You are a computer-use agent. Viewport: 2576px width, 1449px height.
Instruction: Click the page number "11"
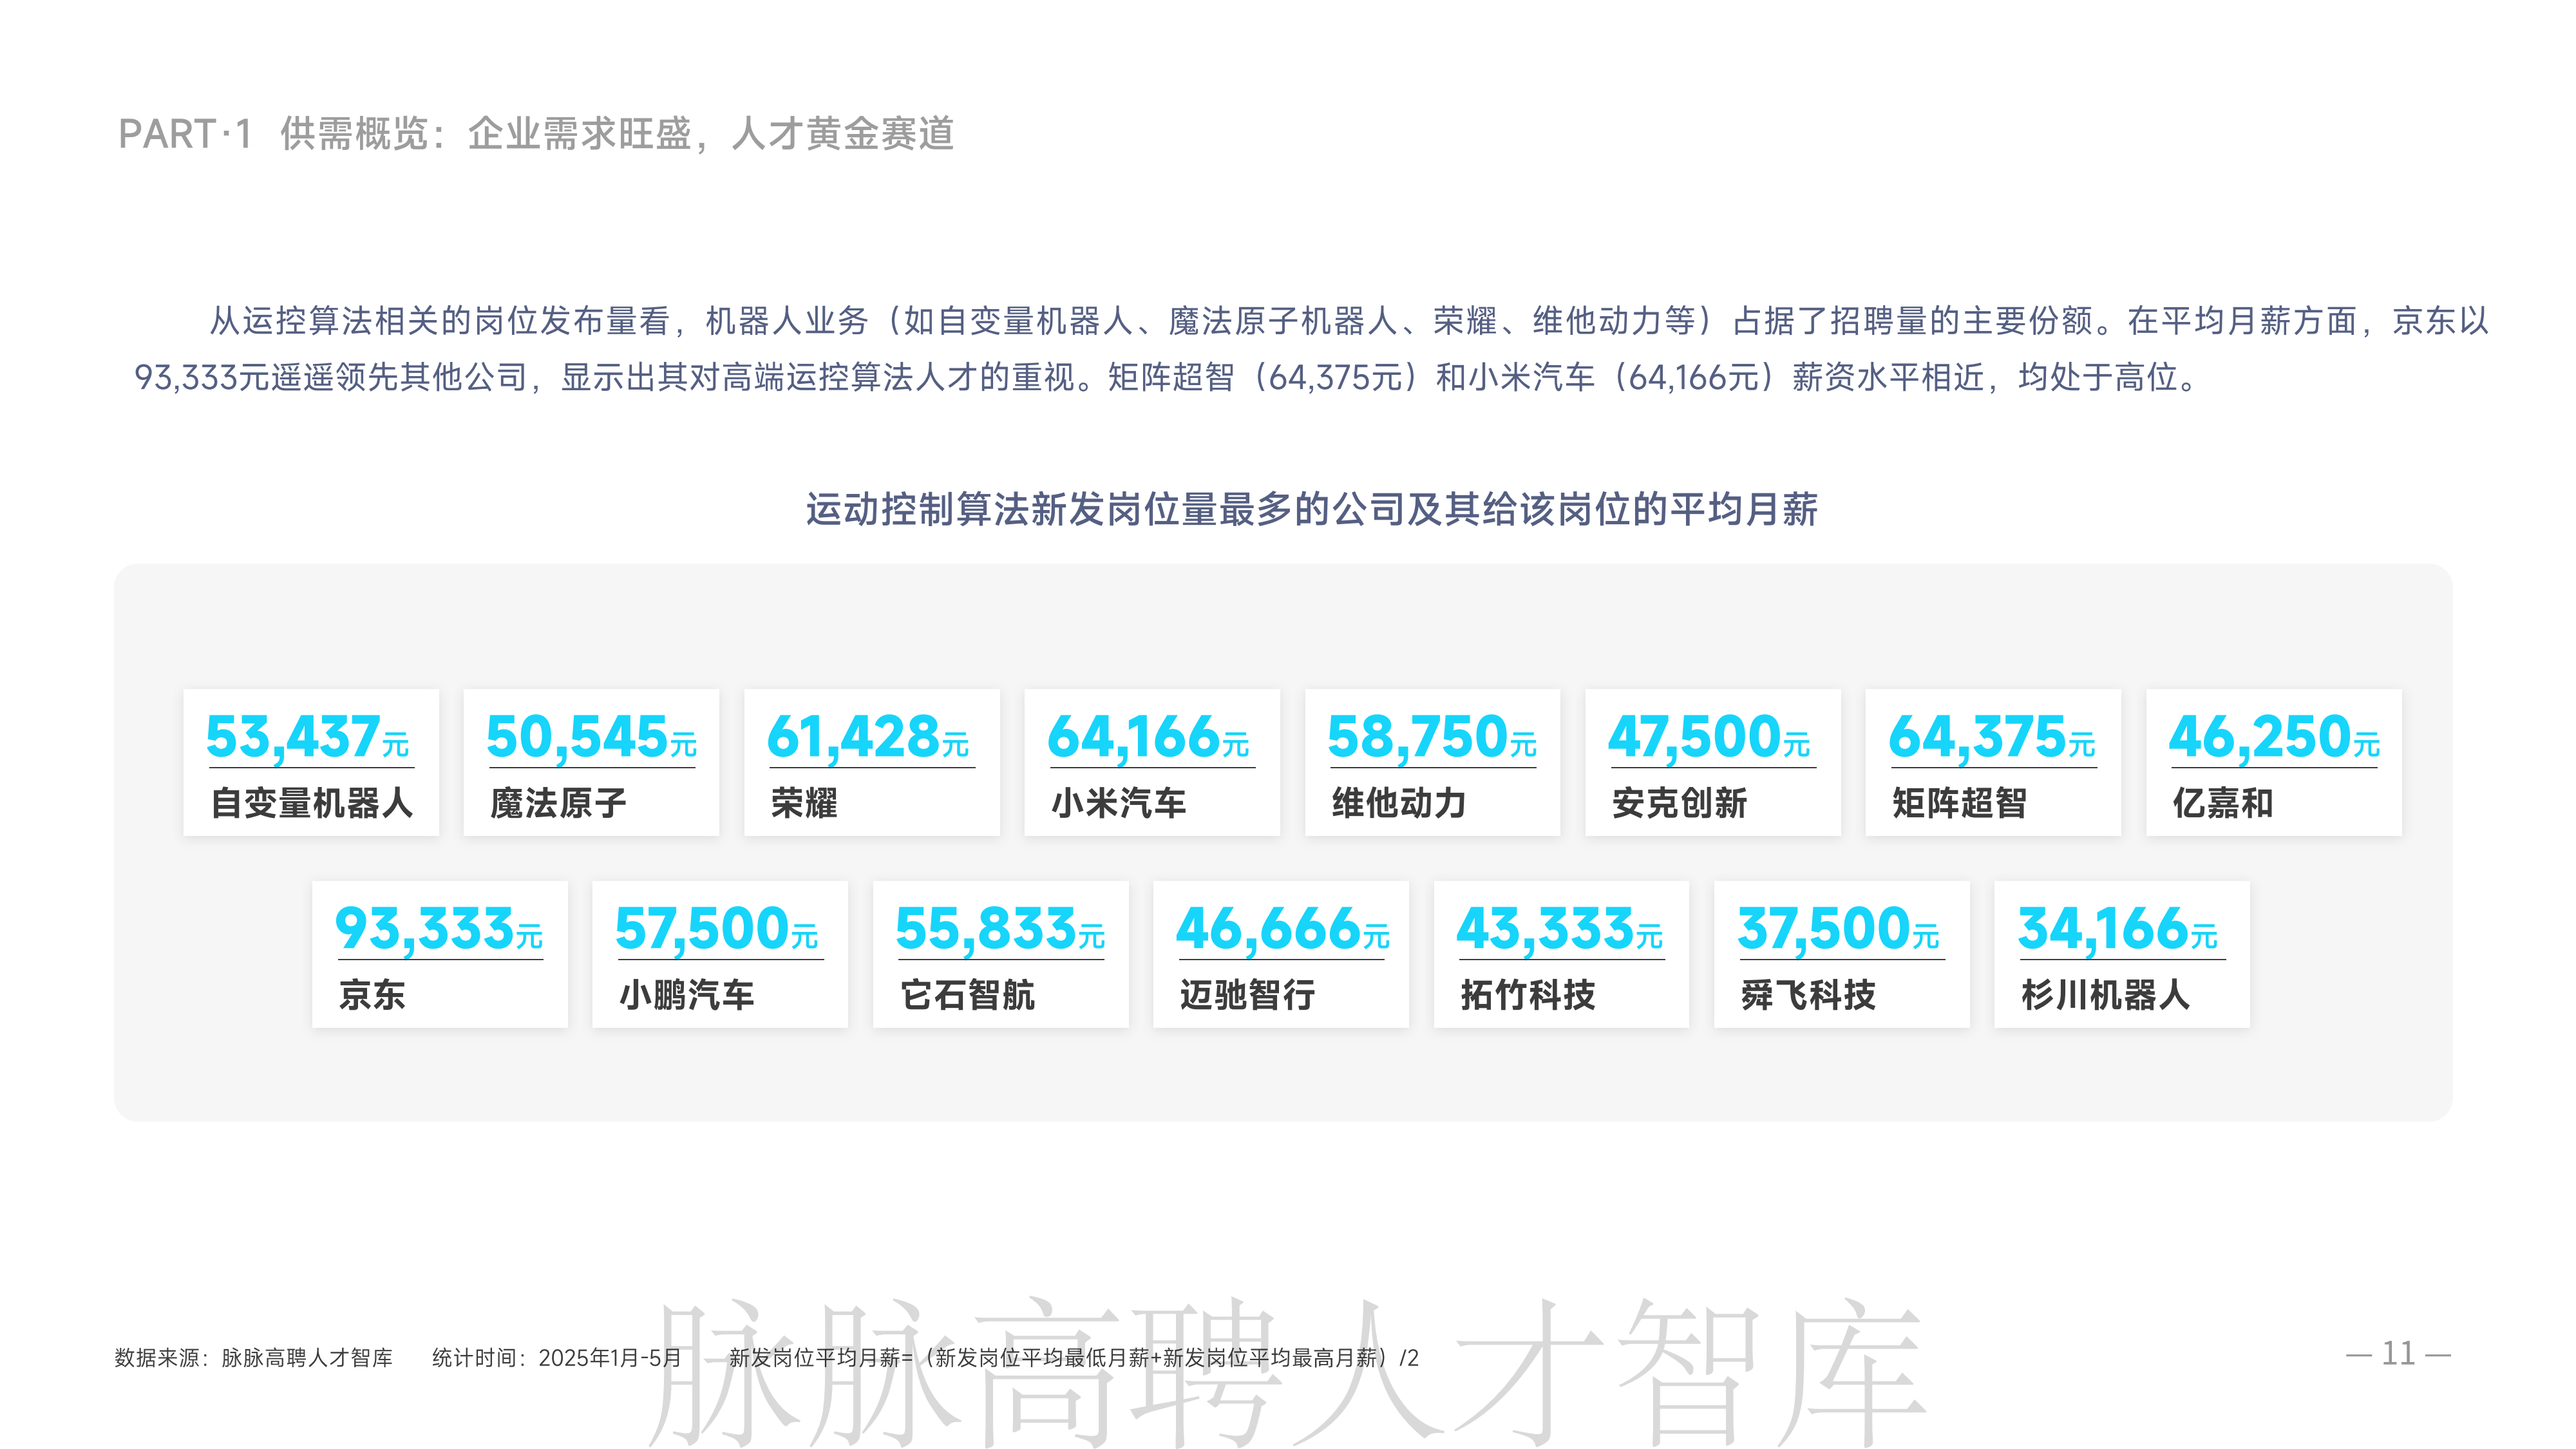click(x=2398, y=1354)
